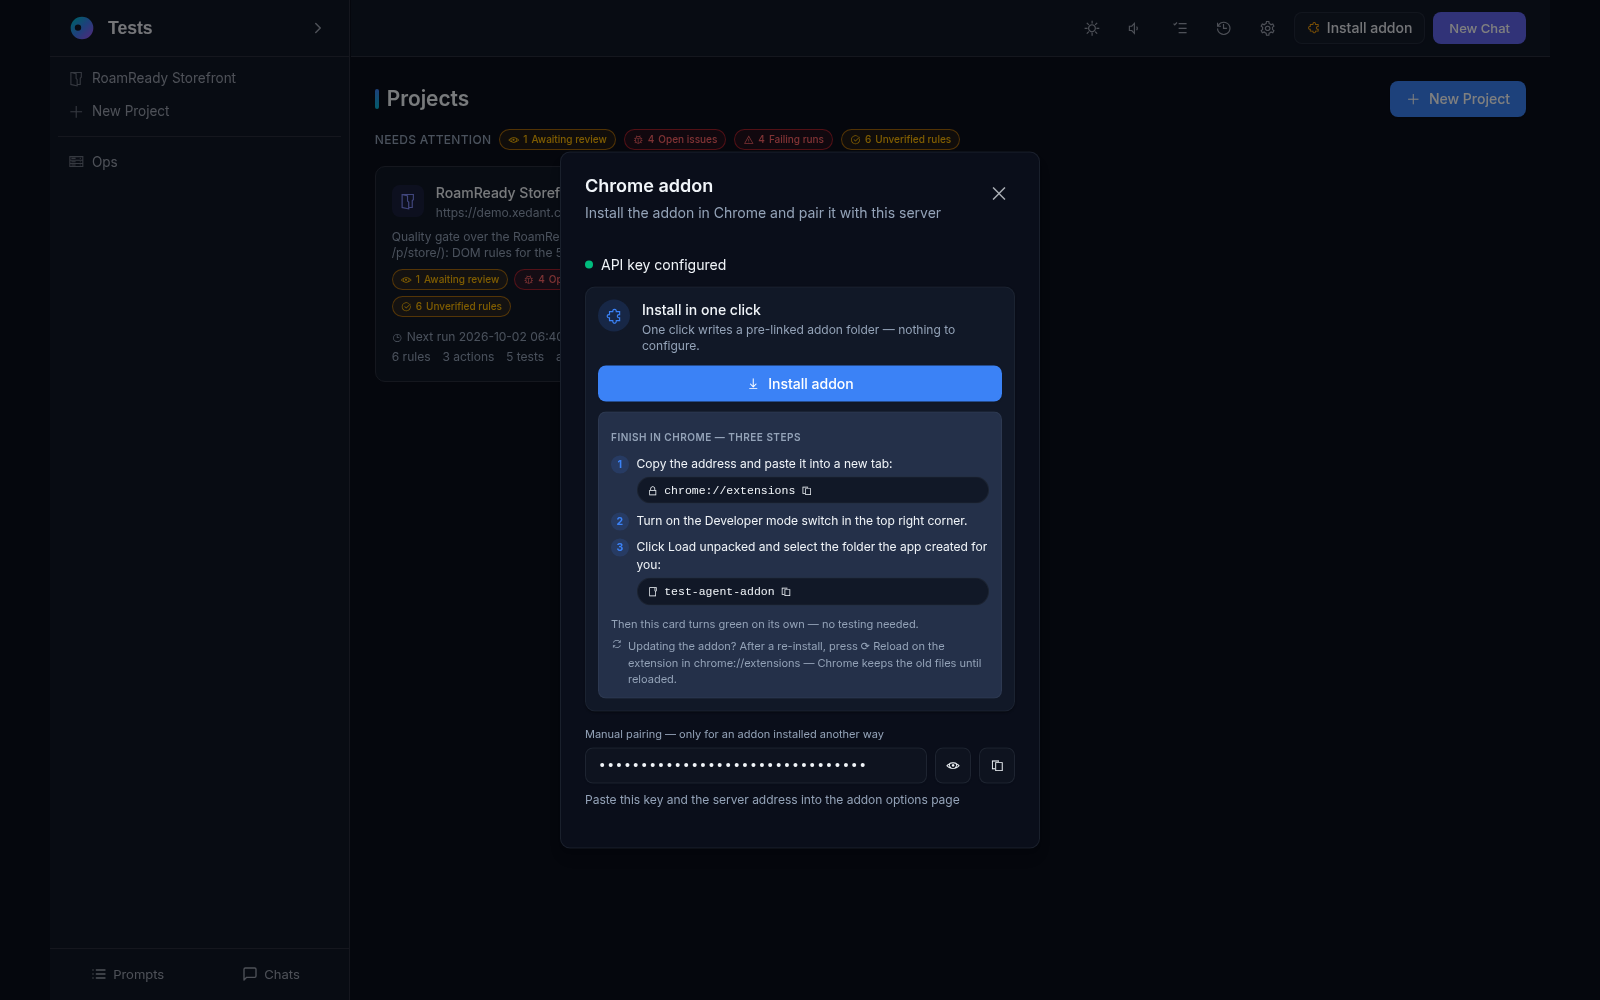
Task: Copy the chrome://extensions address
Action: 807,491
